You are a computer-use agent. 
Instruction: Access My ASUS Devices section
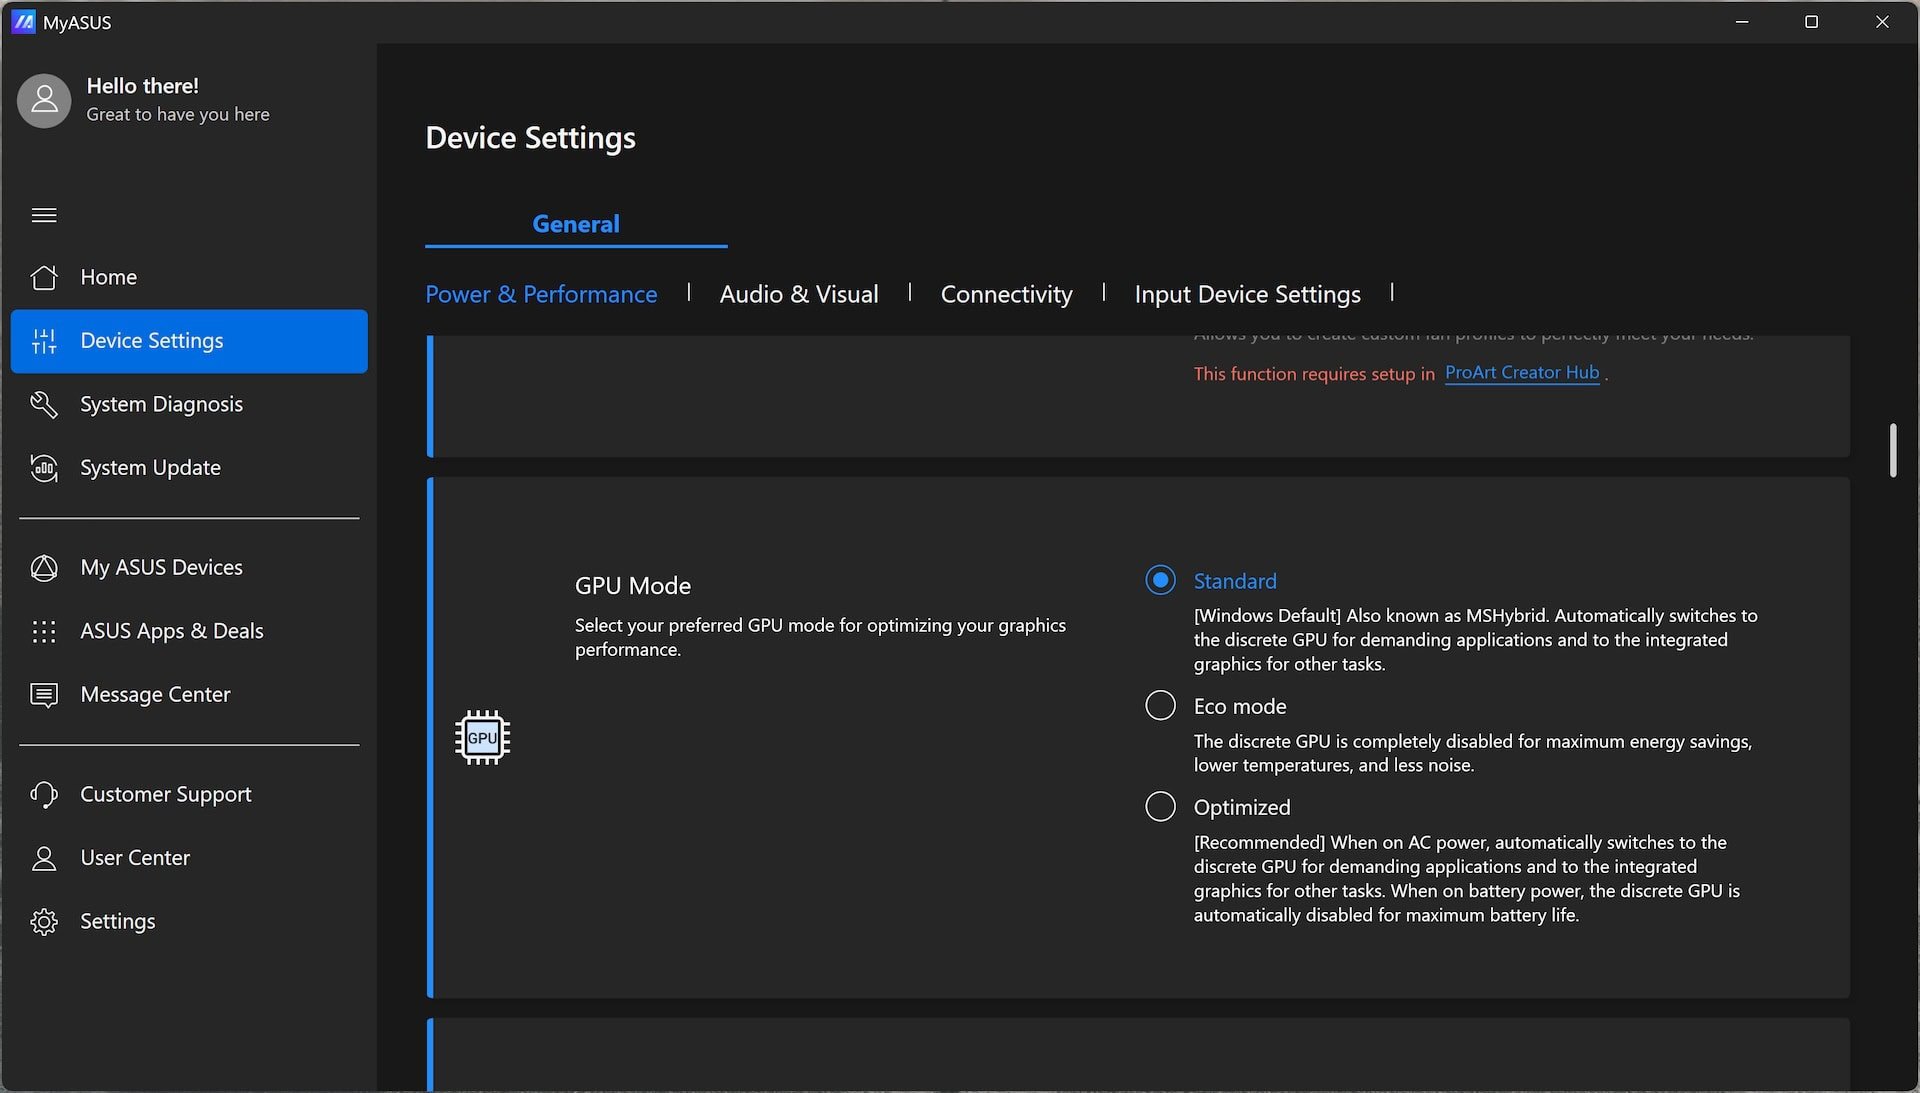click(x=161, y=567)
